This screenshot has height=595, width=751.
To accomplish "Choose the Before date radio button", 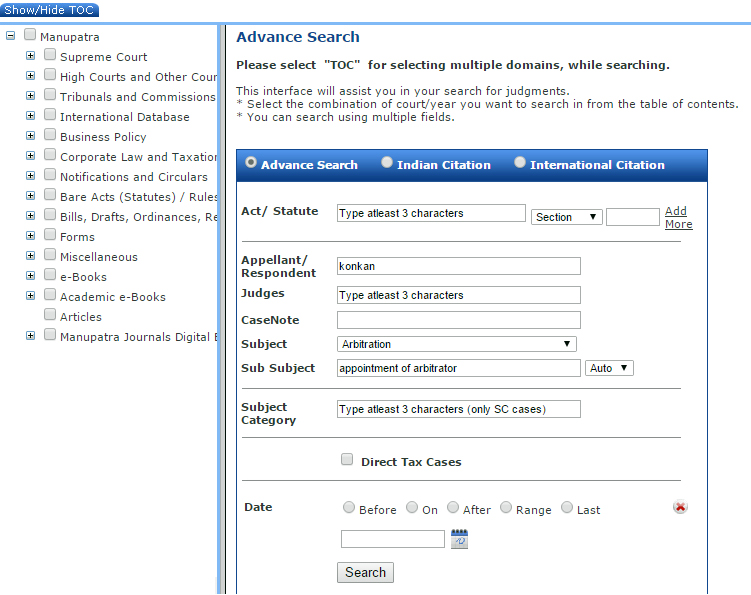I will (x=349, y=507).
